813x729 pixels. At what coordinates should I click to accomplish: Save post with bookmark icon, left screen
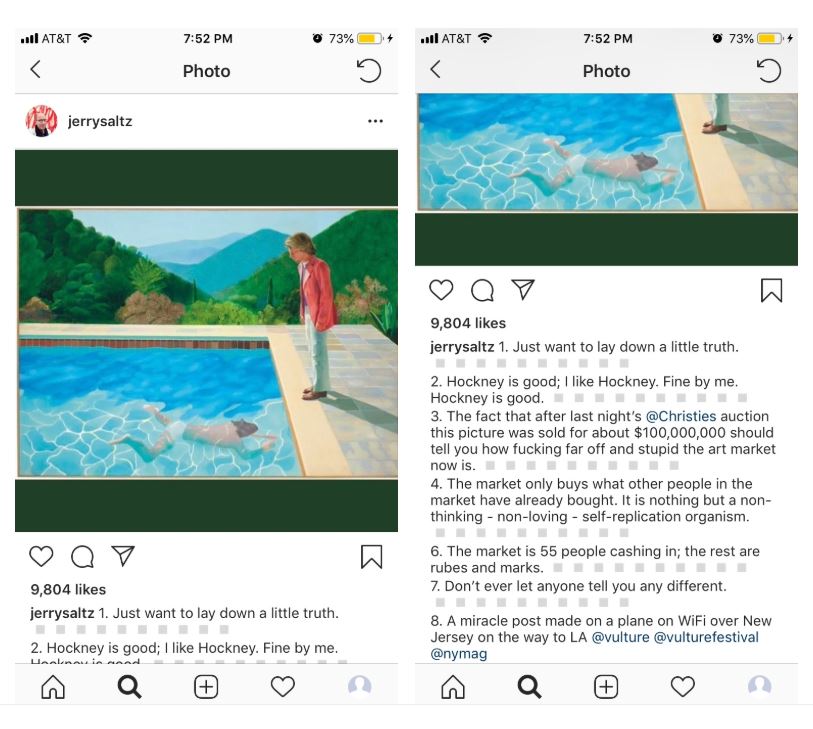[371, 557]
